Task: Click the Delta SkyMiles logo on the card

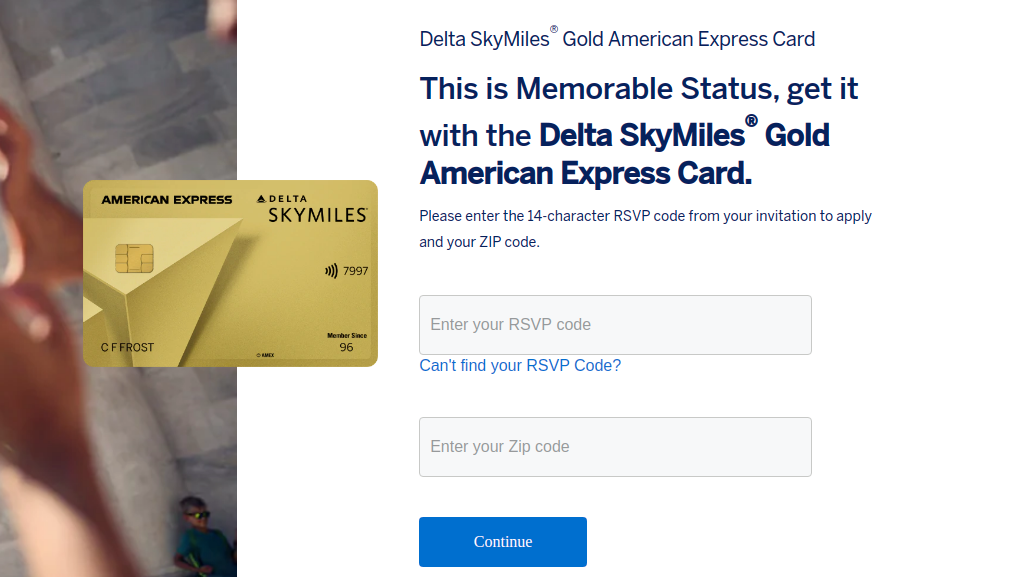Action: pos(311,208)
